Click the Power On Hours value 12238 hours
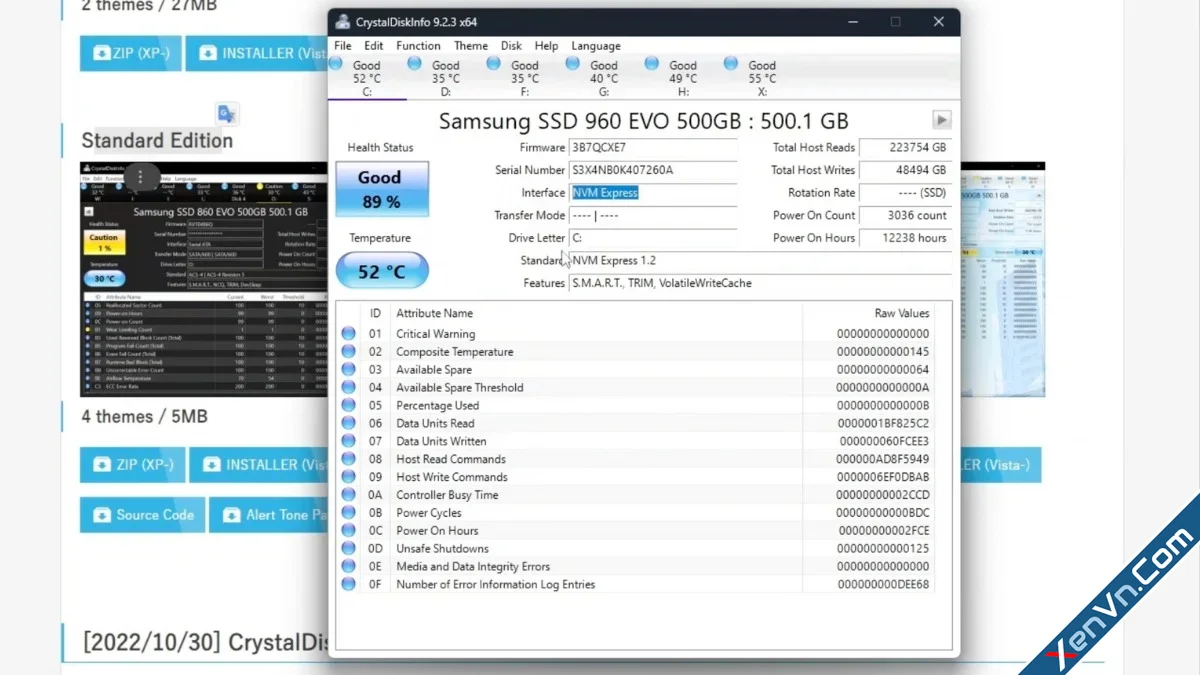1200x675 pixels. [904, 238]
